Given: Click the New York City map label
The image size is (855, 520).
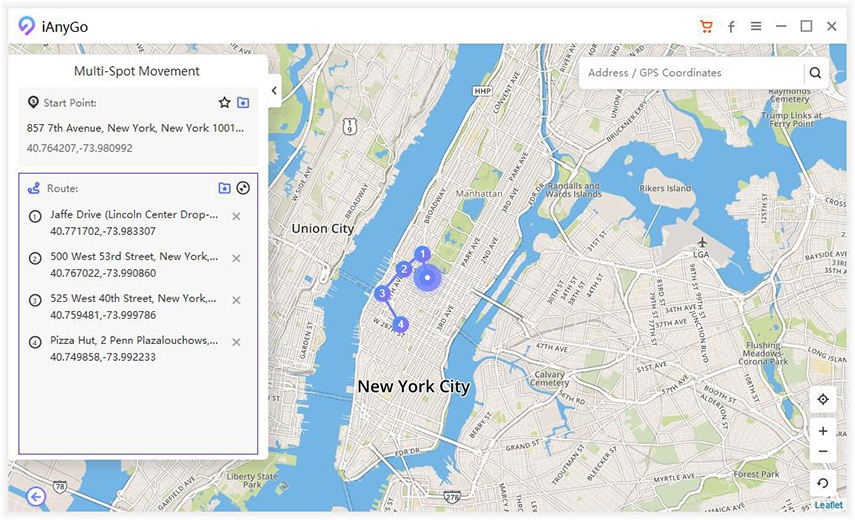Looking at the screenshot, I should 413,386.
